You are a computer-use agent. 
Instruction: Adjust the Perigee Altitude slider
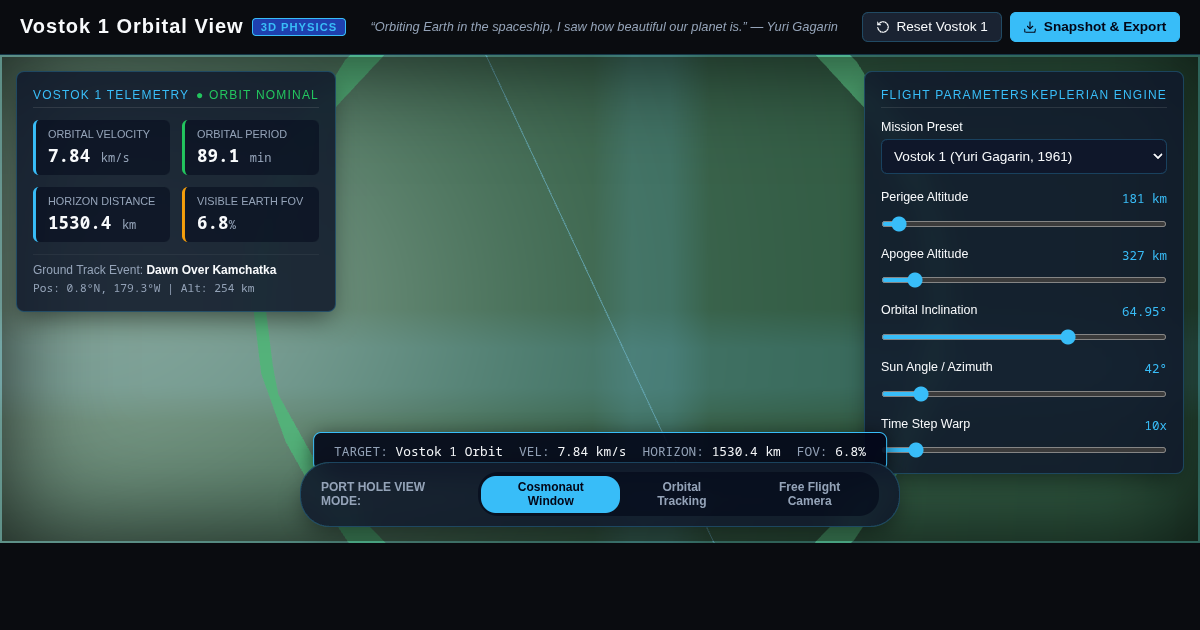[x=1024, y=224]
